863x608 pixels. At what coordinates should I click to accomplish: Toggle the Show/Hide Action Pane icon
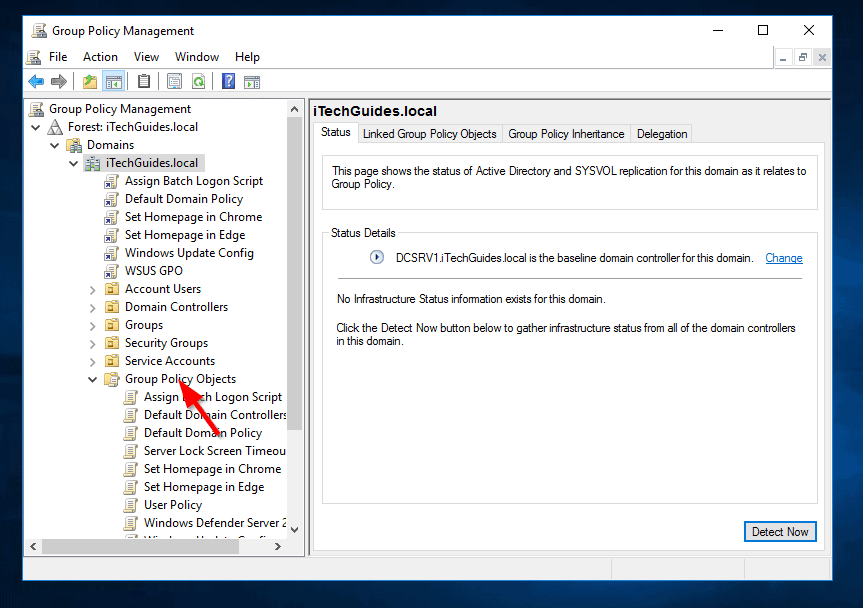tap(252, 82)
